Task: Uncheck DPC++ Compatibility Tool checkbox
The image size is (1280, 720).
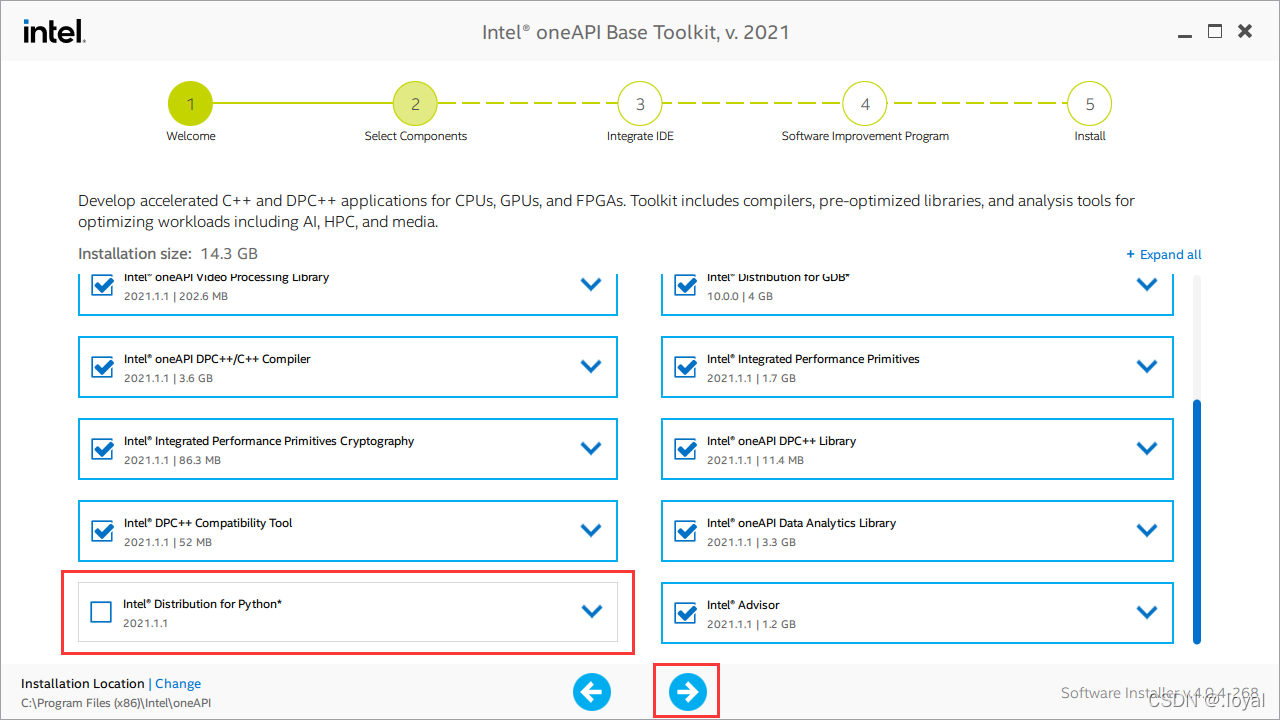Action: click(102, 531)
